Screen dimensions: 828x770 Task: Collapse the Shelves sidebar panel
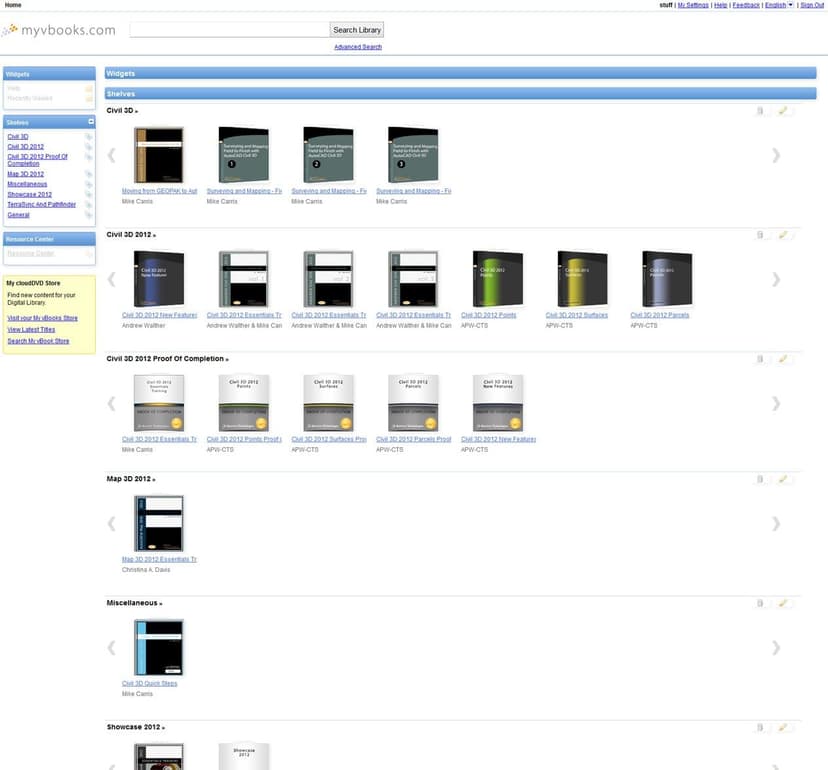[x=91, y=122]
